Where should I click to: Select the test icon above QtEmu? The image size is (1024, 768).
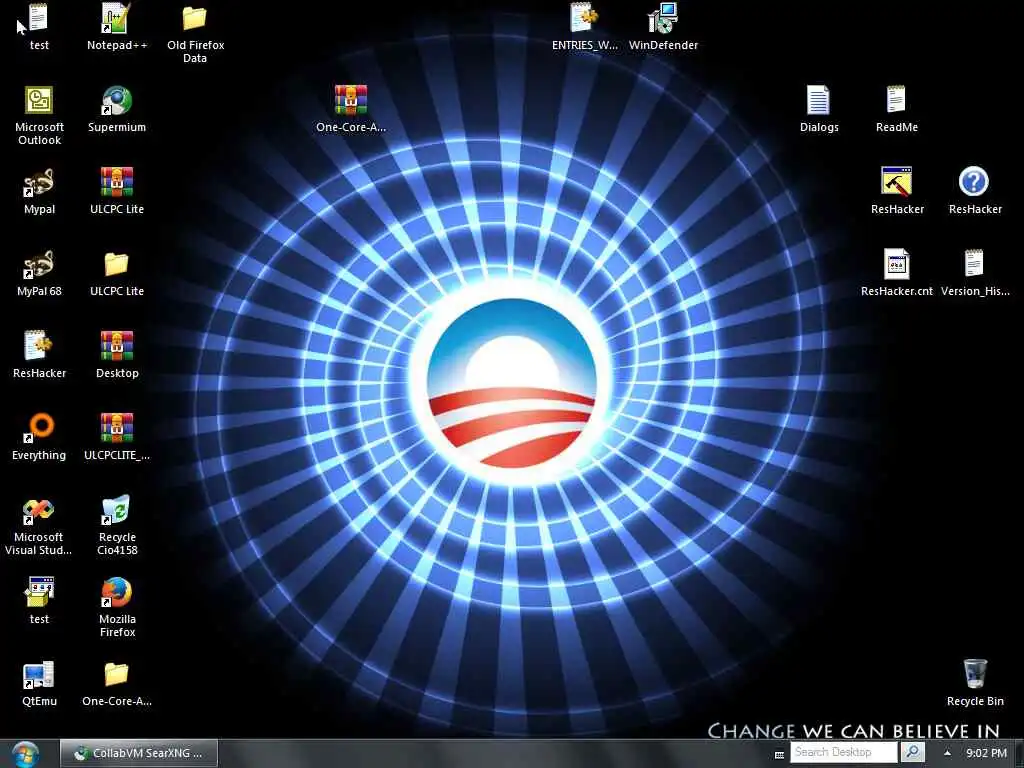(39, 592)
